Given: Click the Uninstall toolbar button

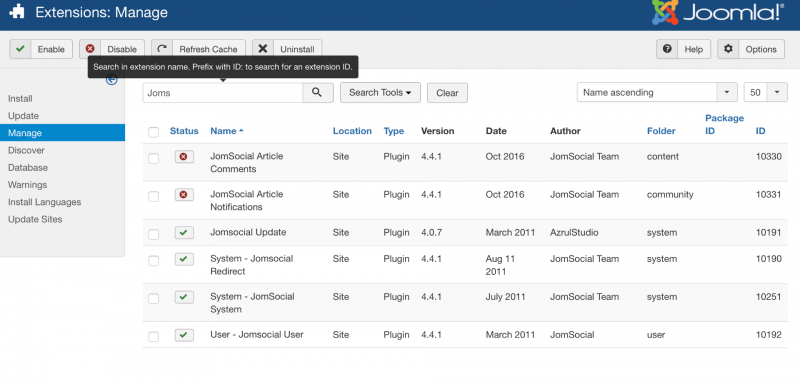Looking at the screenshot, I should point(287,49).
